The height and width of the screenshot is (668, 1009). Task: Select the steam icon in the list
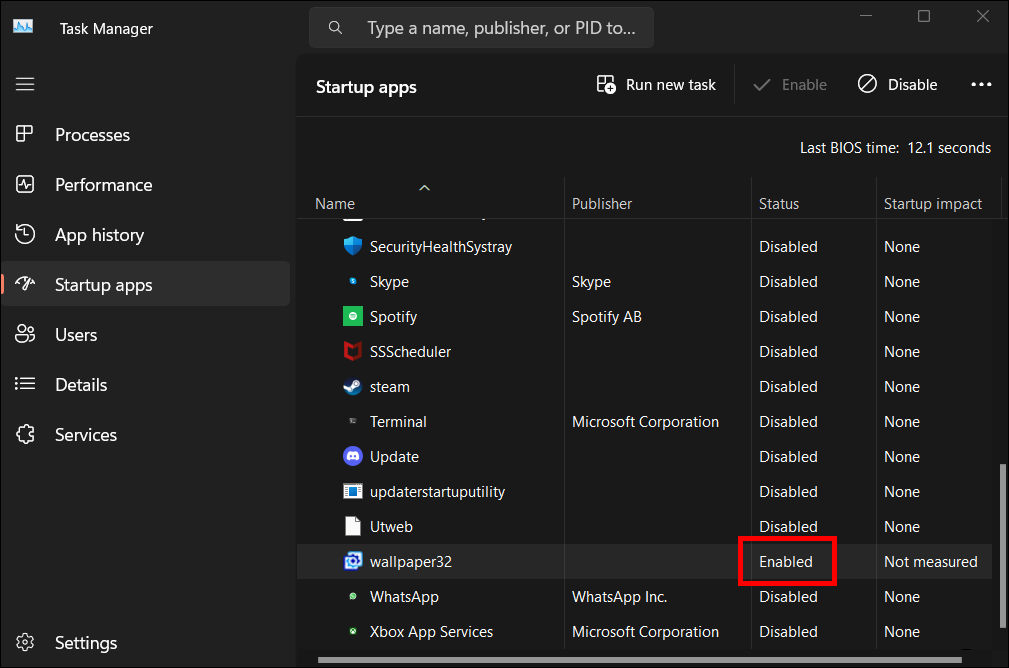point(353,386)
